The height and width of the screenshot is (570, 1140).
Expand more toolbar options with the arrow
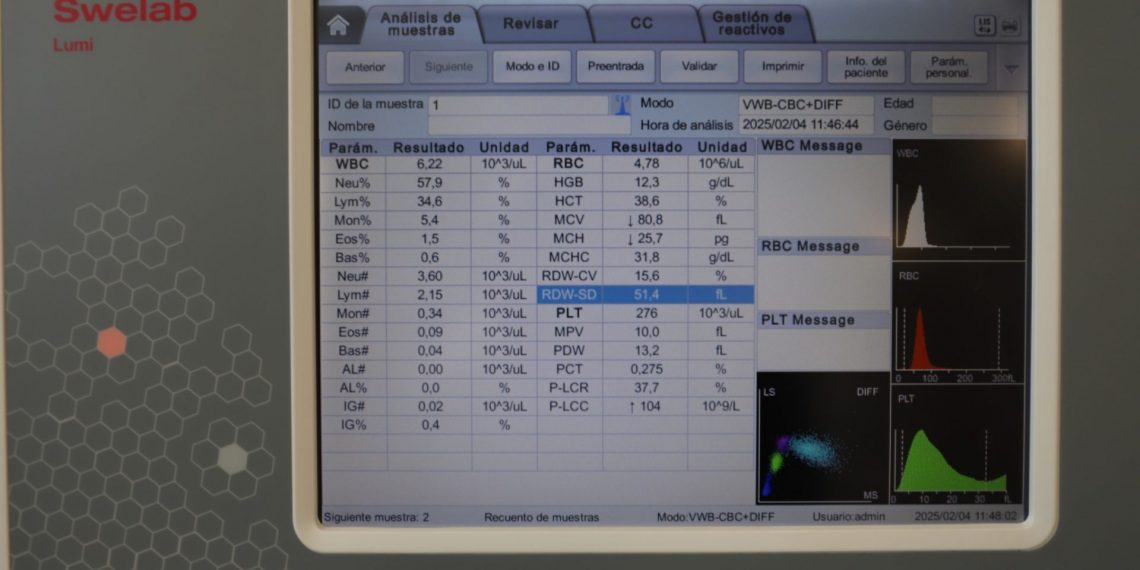[x=1011, y=68]
